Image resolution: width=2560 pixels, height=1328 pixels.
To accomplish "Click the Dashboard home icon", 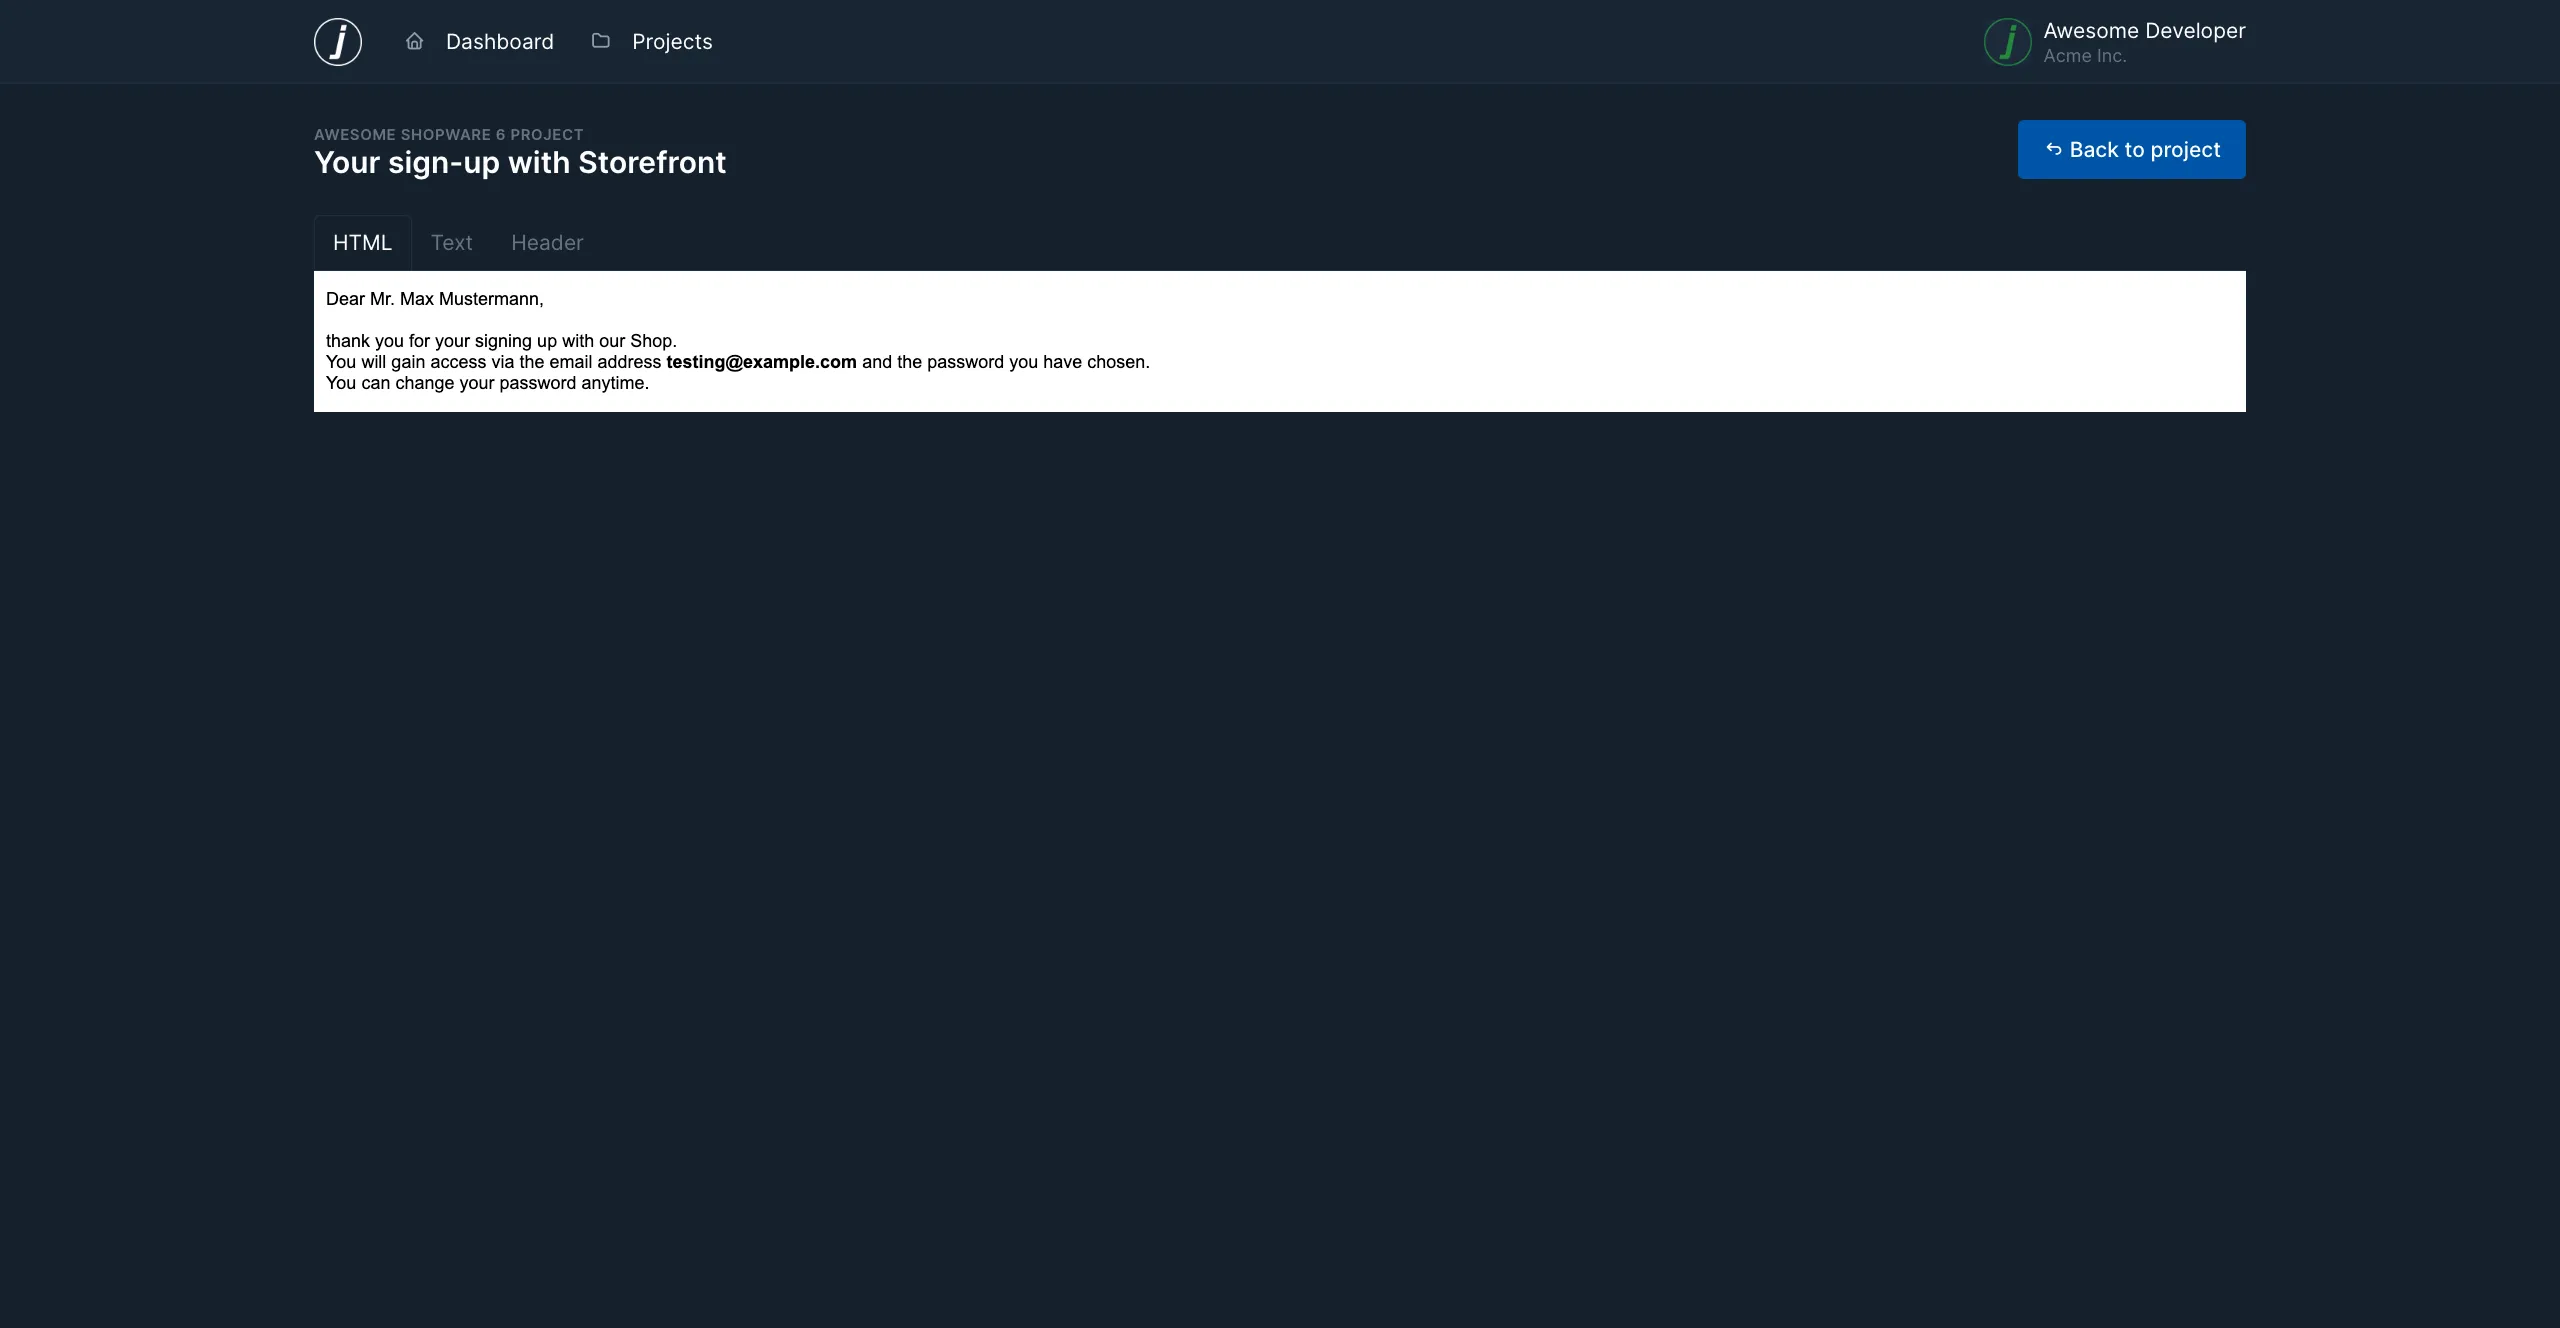I will [413, 41].
